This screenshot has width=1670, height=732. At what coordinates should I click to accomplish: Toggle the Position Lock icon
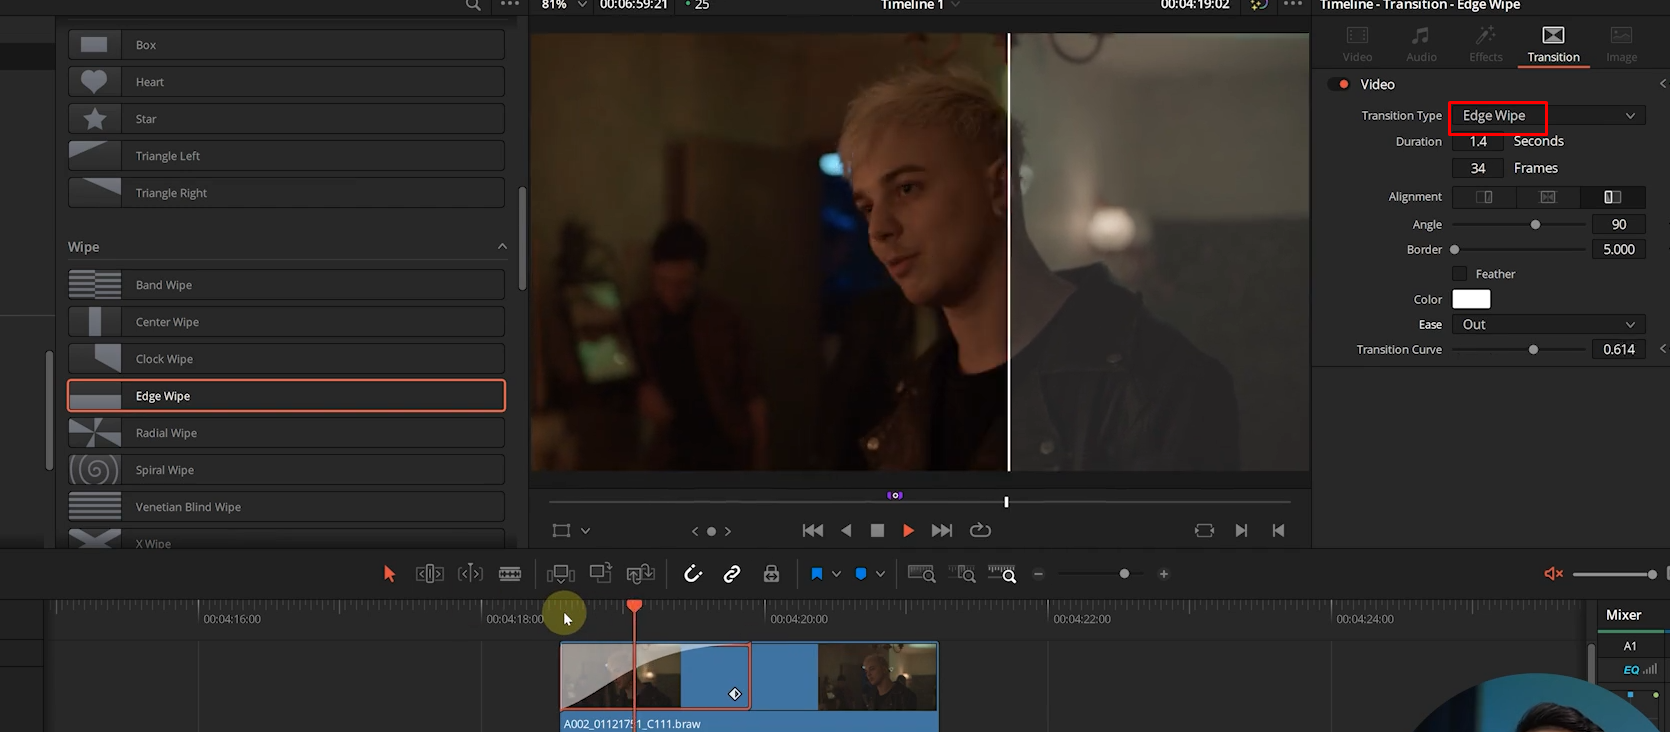(771, 574)
